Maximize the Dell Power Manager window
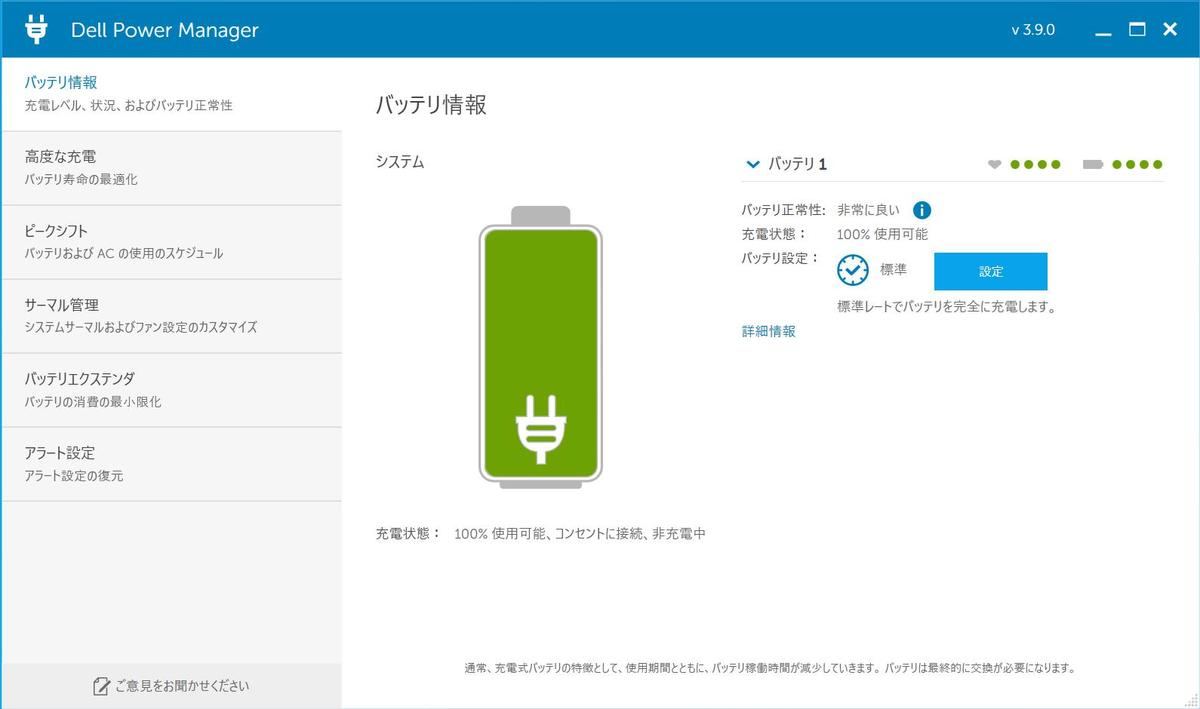The height and width of the screenshot is (709, 1200). pyautogui.click(x=1137, y=30)
